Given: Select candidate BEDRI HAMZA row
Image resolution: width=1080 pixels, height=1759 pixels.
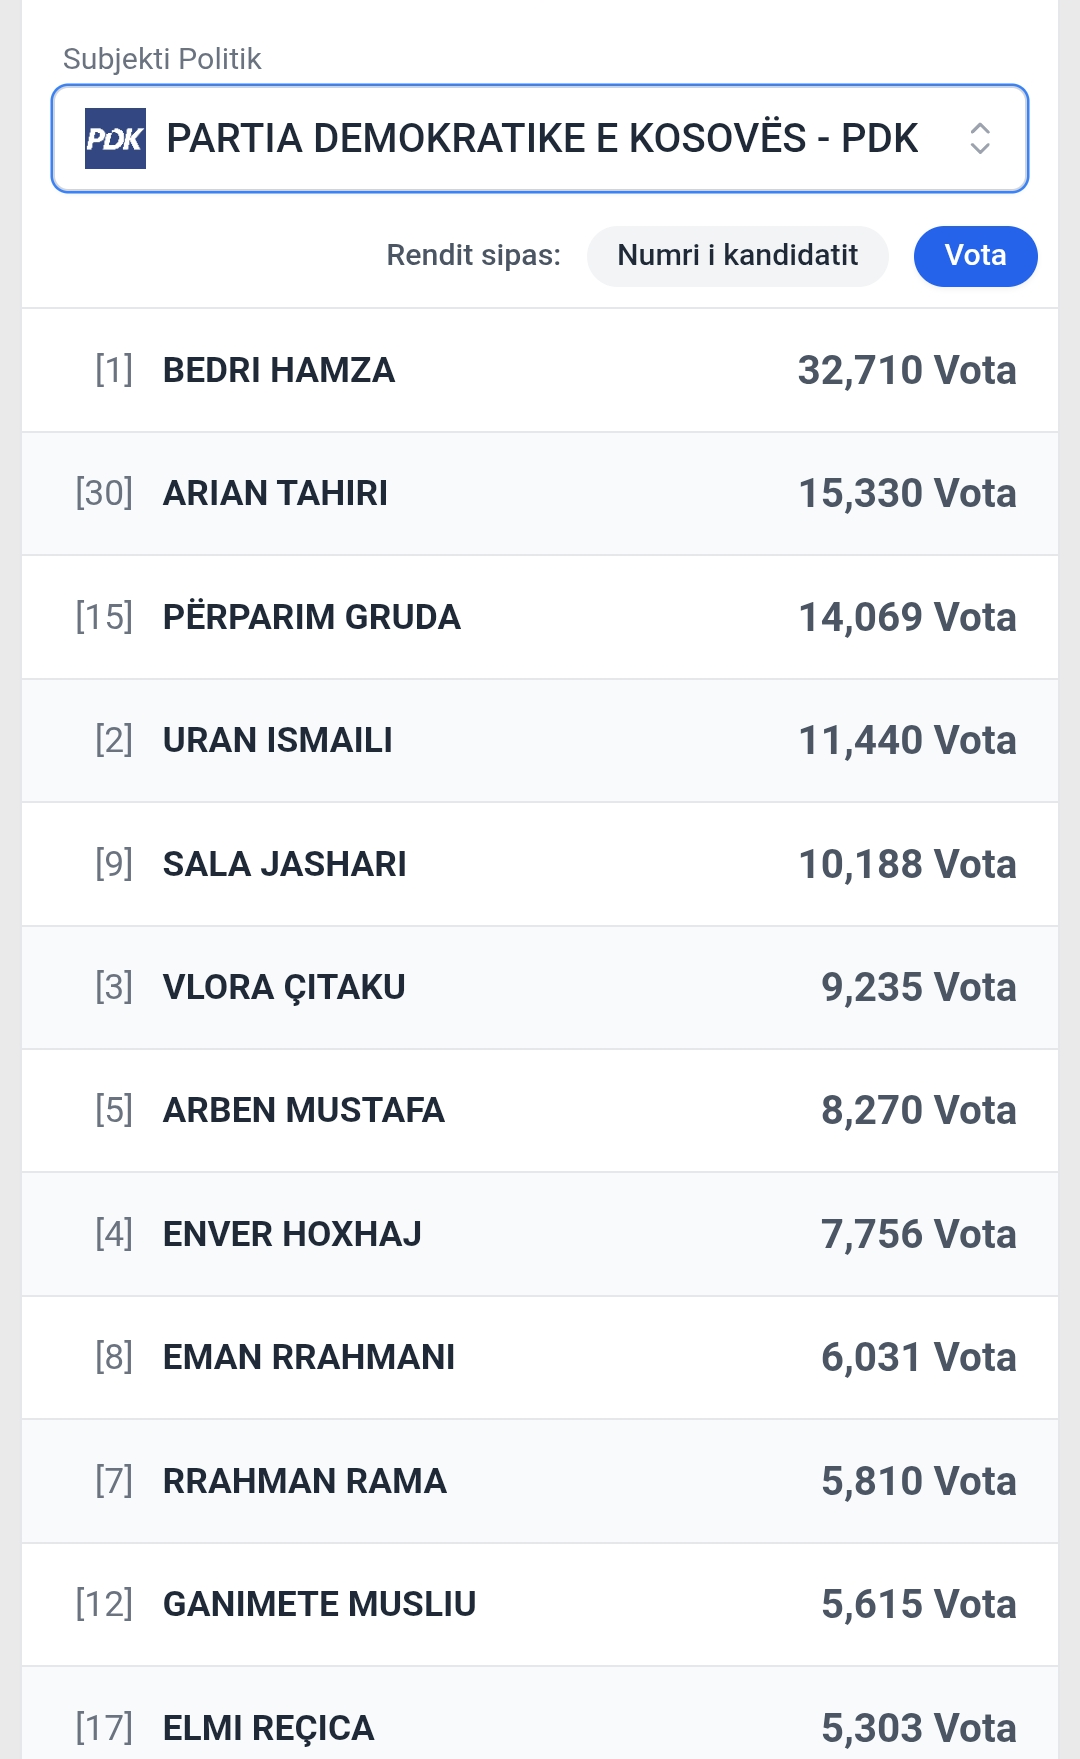Looking at the screenshot, I should (x=540, y=370).
